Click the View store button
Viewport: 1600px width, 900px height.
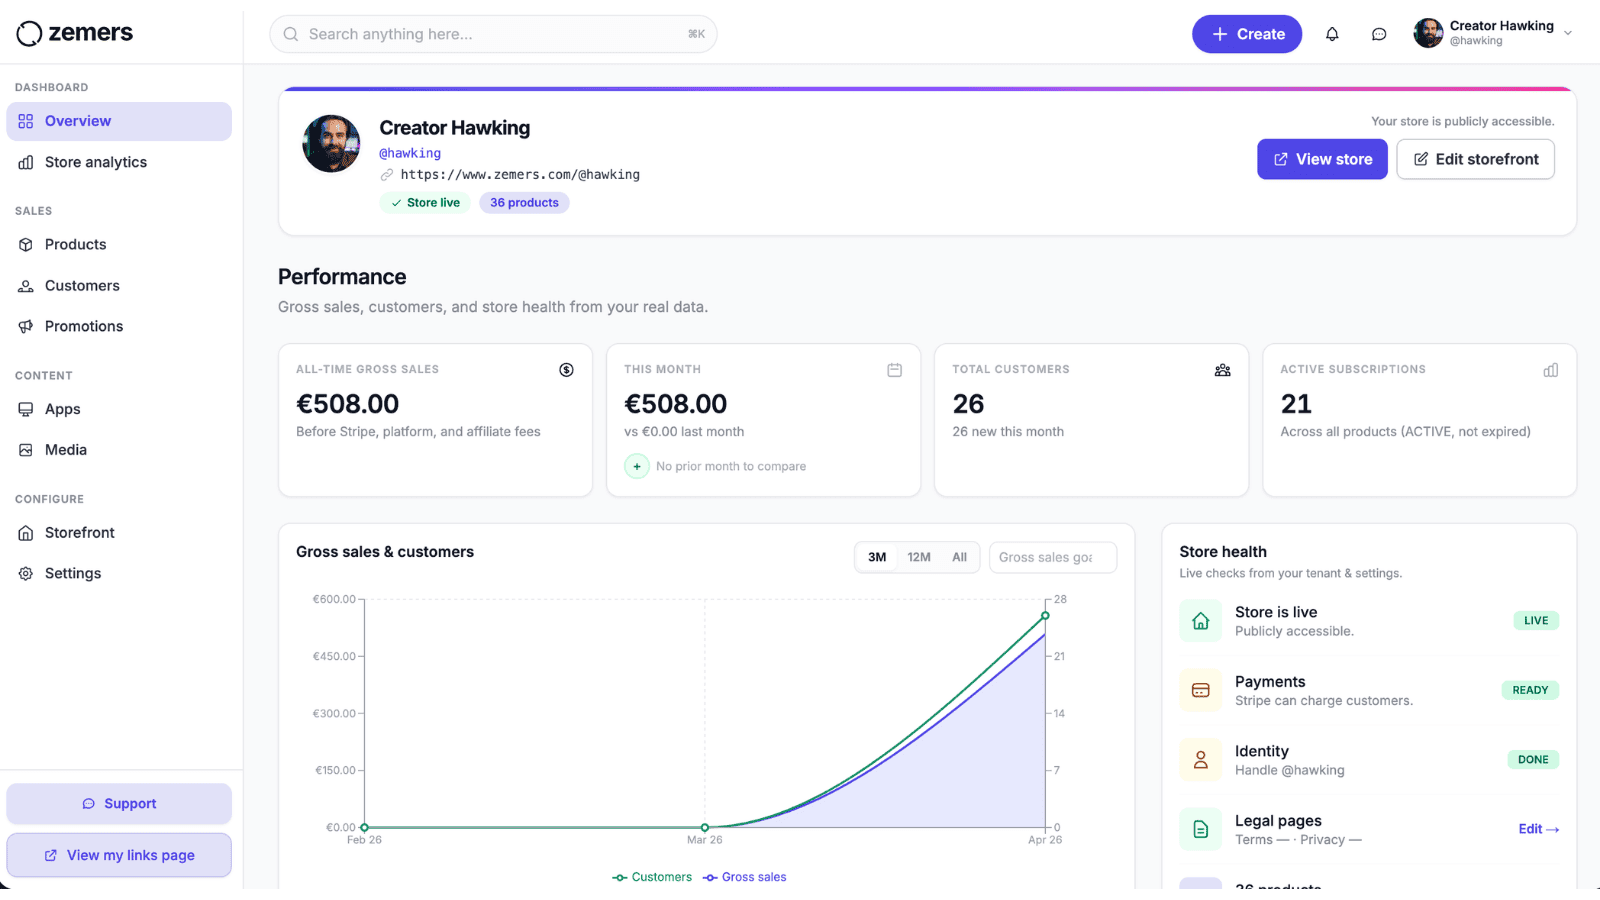tap(1322, 159)
